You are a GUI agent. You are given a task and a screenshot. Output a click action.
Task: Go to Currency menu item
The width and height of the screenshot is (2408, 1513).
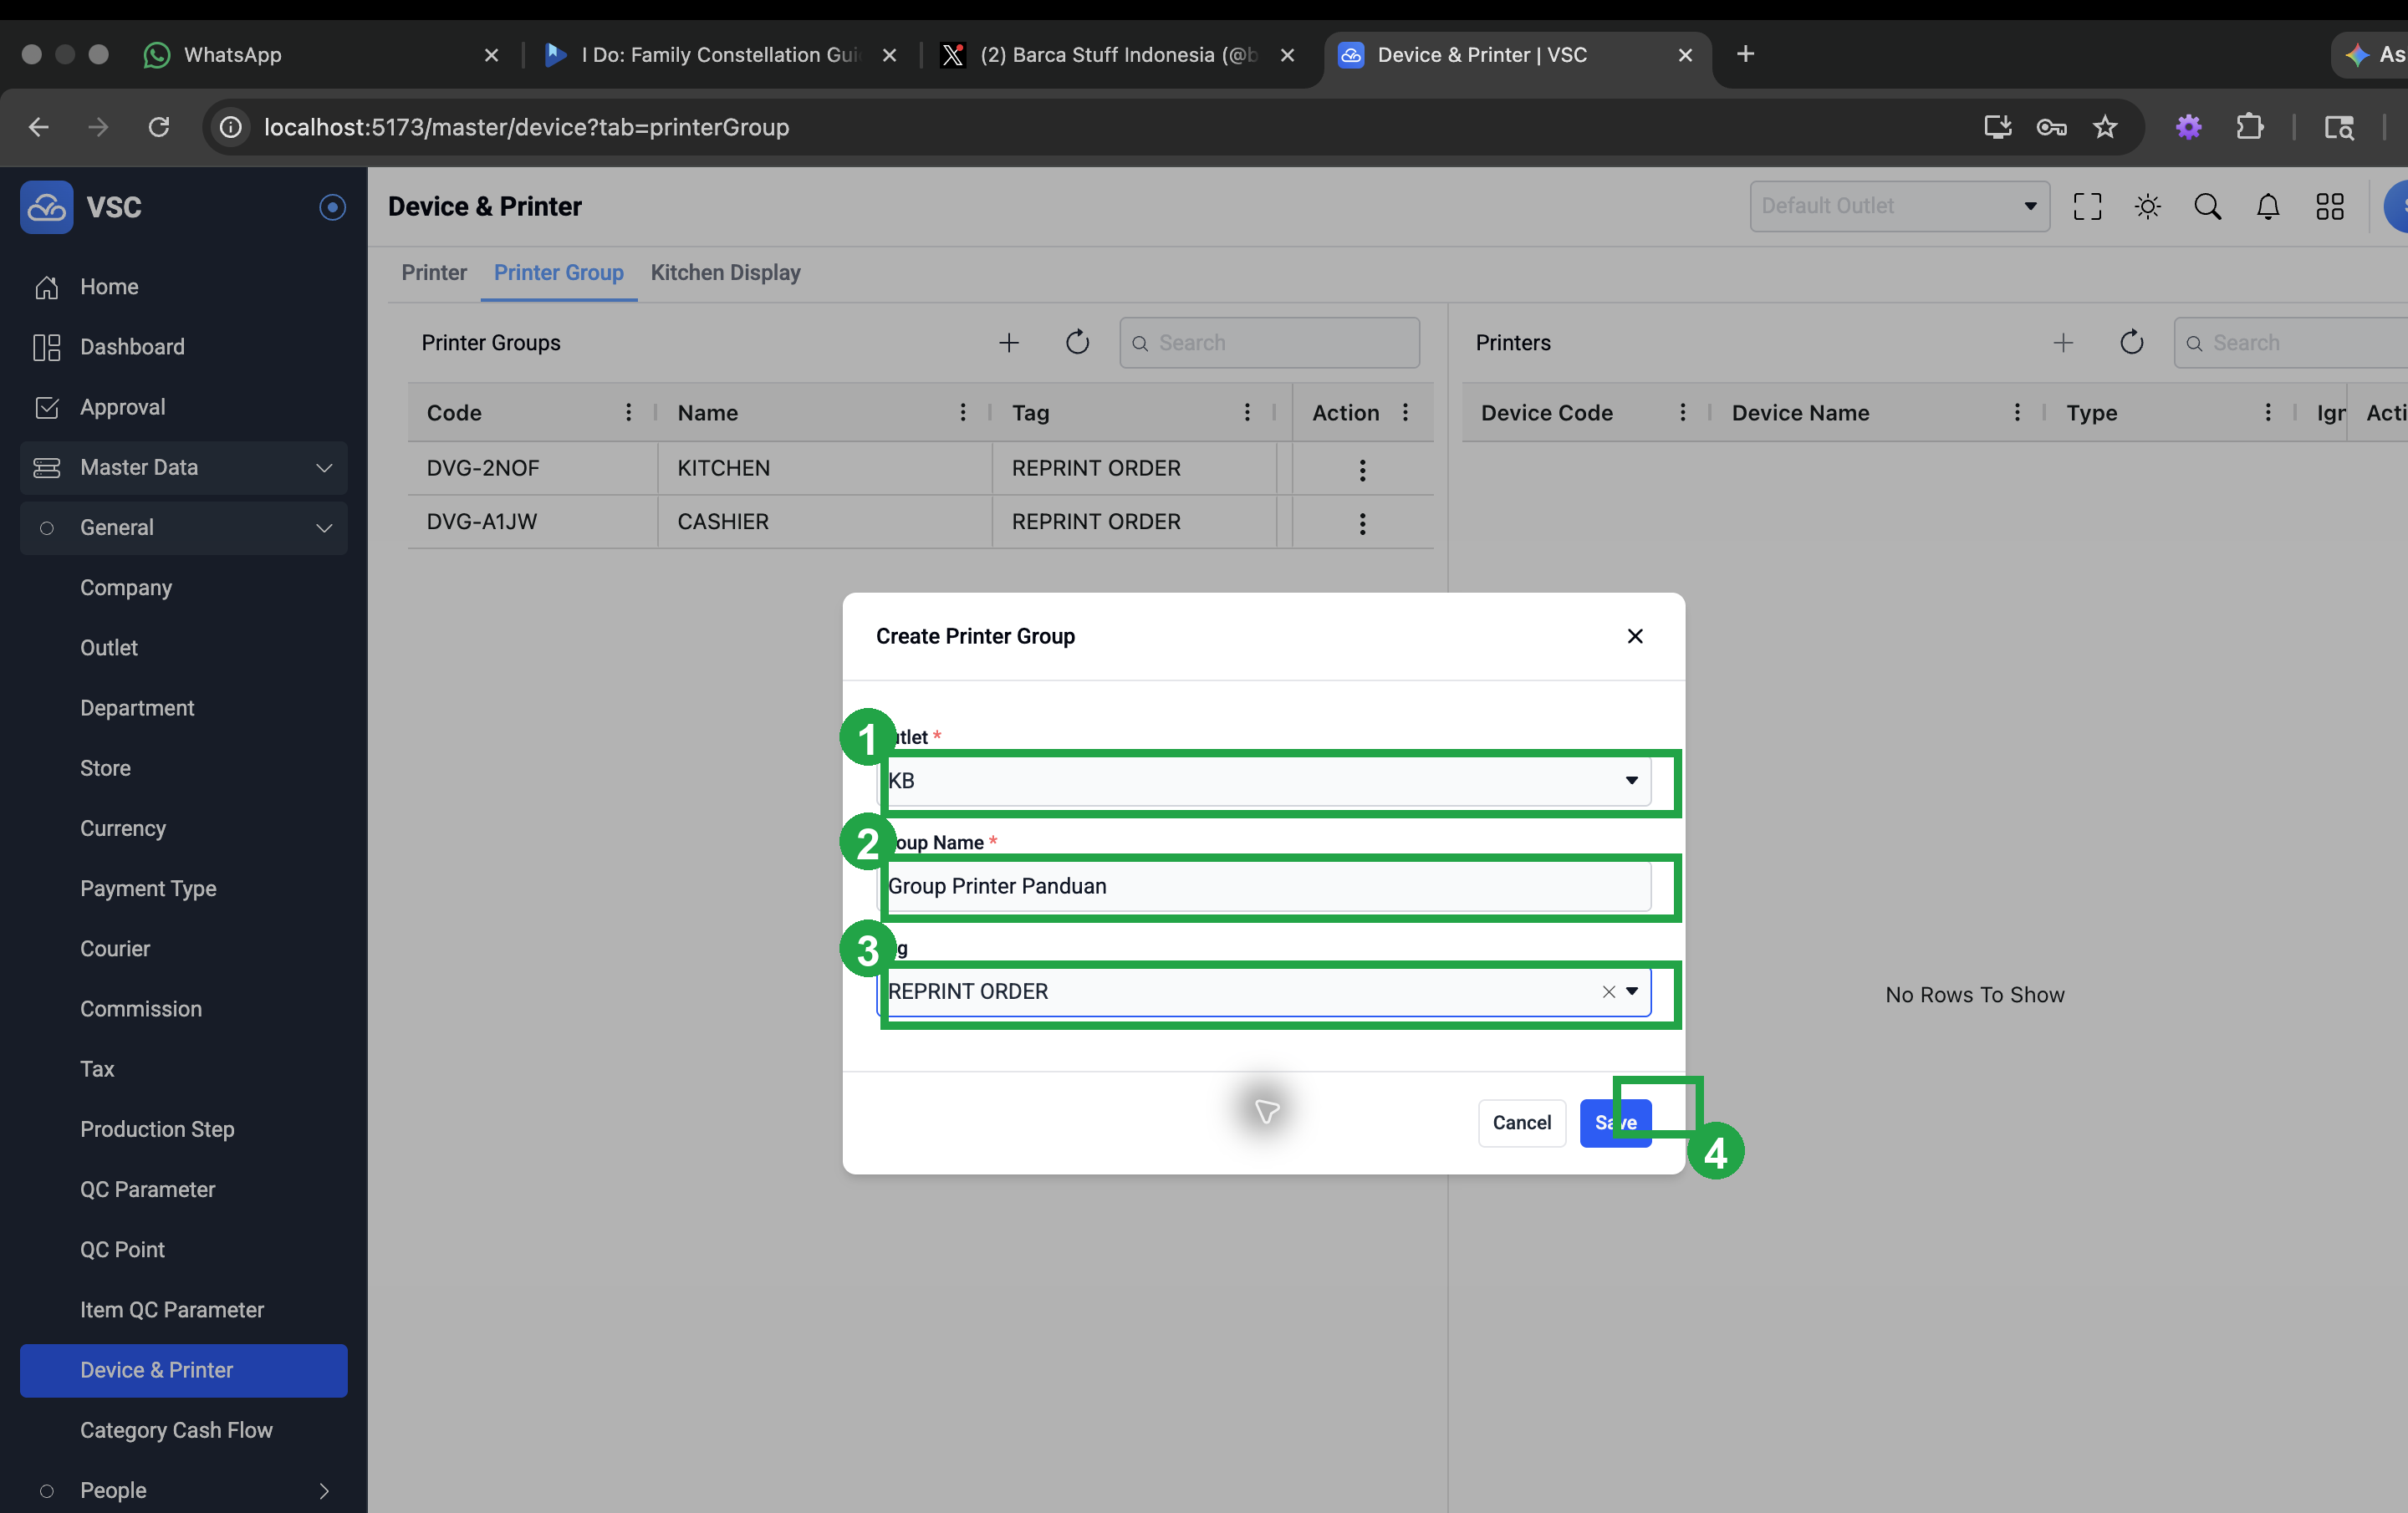pos(123,828)
